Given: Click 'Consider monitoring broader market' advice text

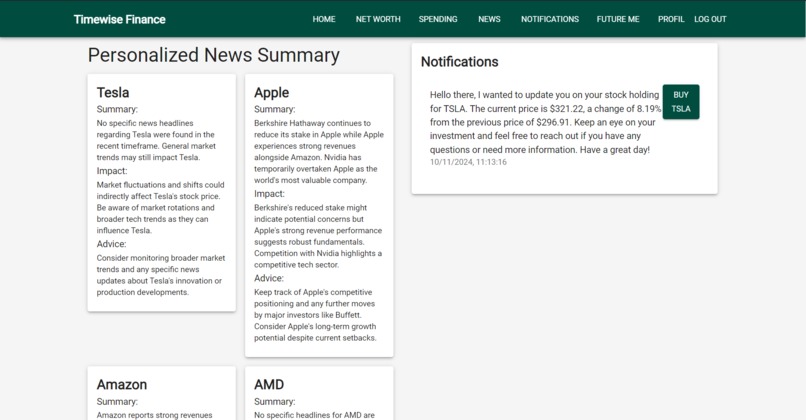Looking at the screenshot, I should (x=161, y=275).
